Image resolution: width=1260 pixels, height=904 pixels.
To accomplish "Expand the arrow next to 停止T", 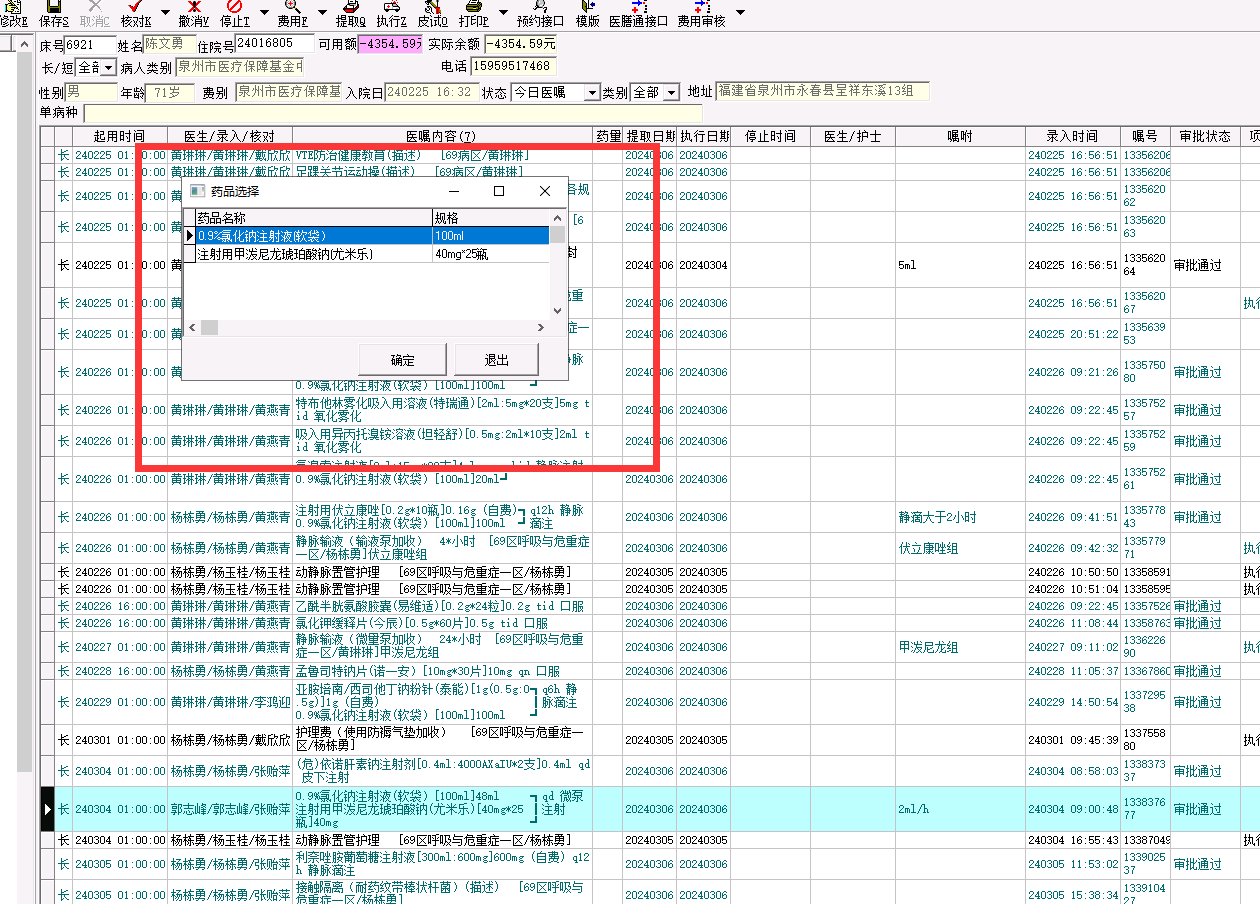I will point(263,12).
